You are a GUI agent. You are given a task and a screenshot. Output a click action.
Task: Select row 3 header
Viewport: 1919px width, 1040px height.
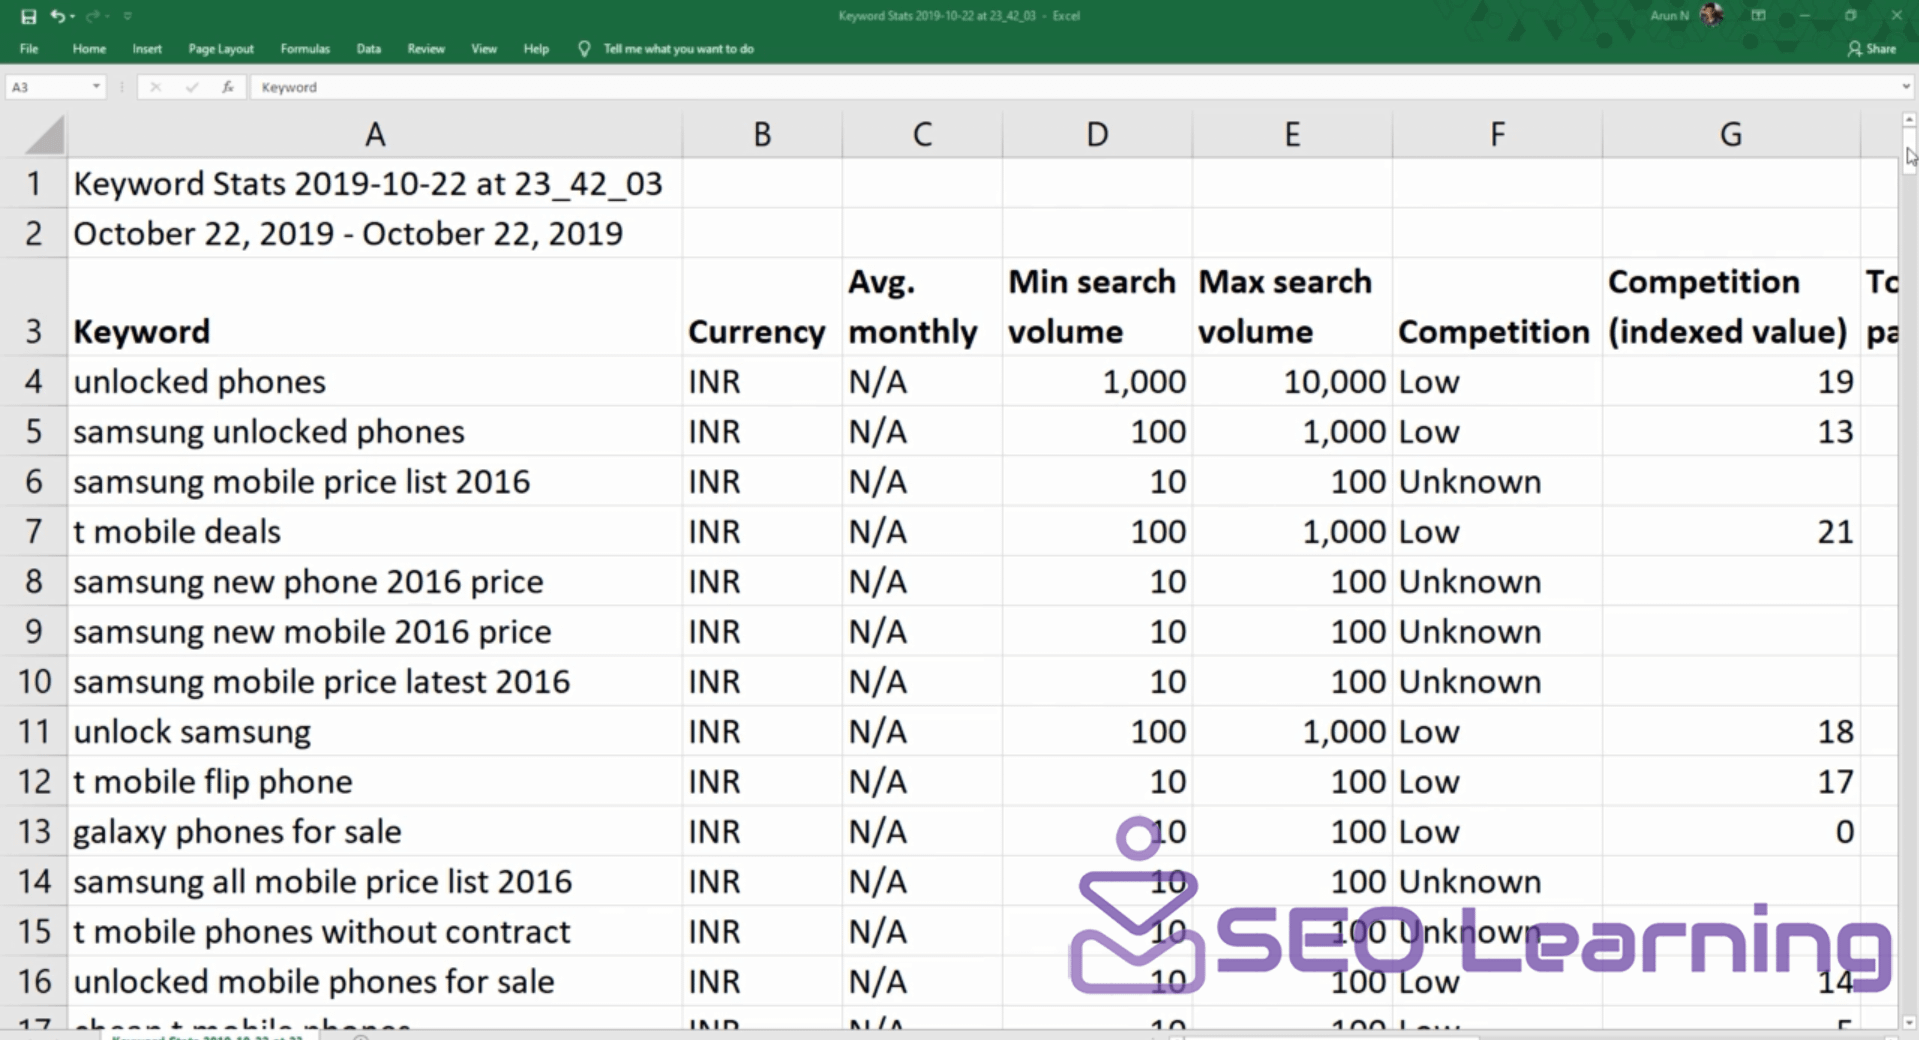(x=34, y=307)
